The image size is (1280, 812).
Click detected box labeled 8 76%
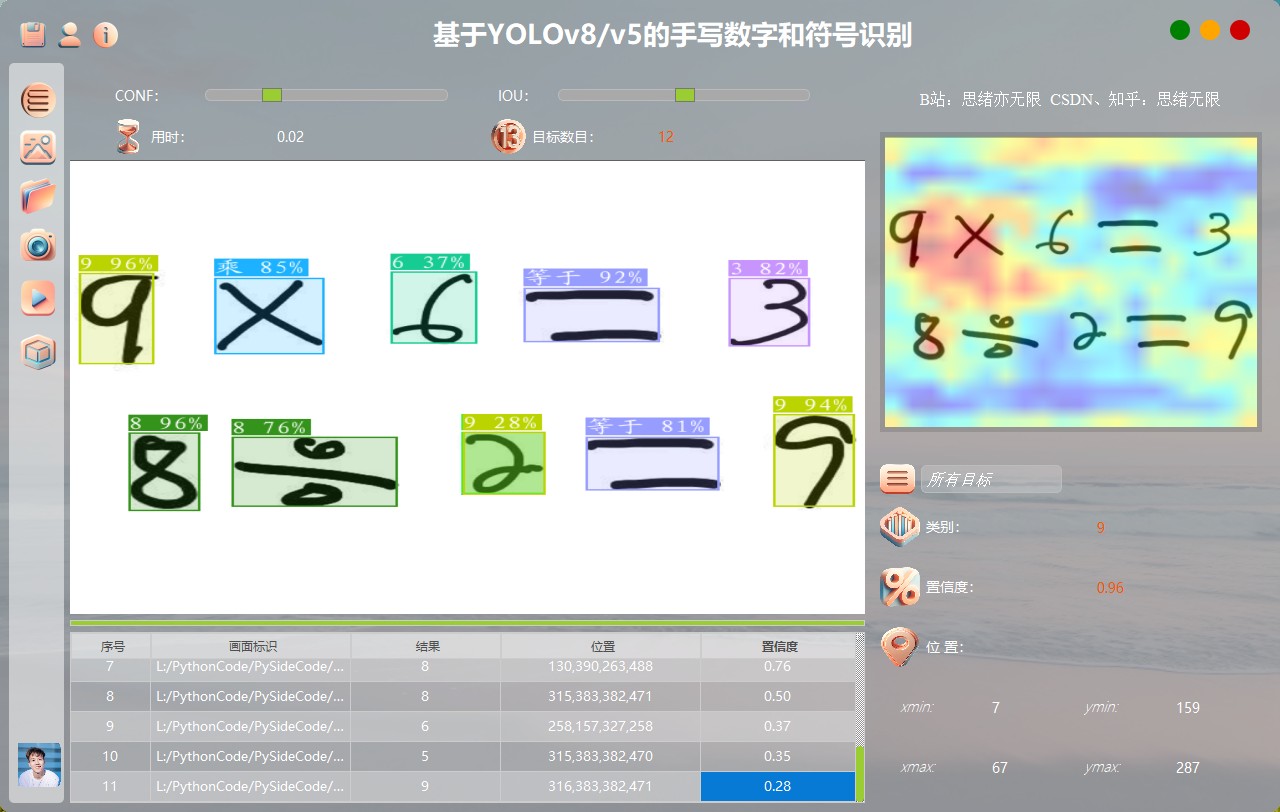[x=315, y=471]
